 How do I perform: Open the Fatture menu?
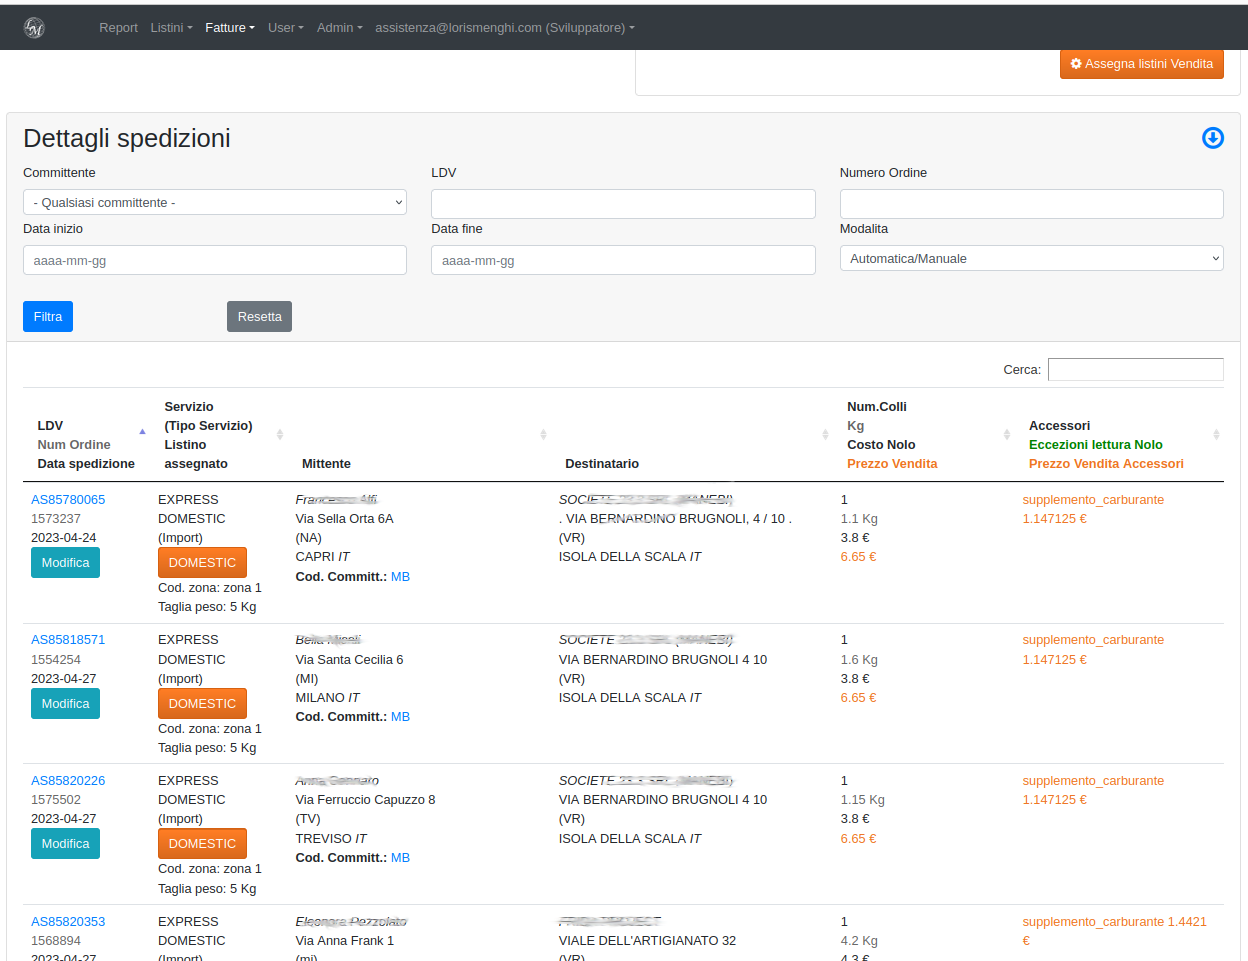pos(229,28)
